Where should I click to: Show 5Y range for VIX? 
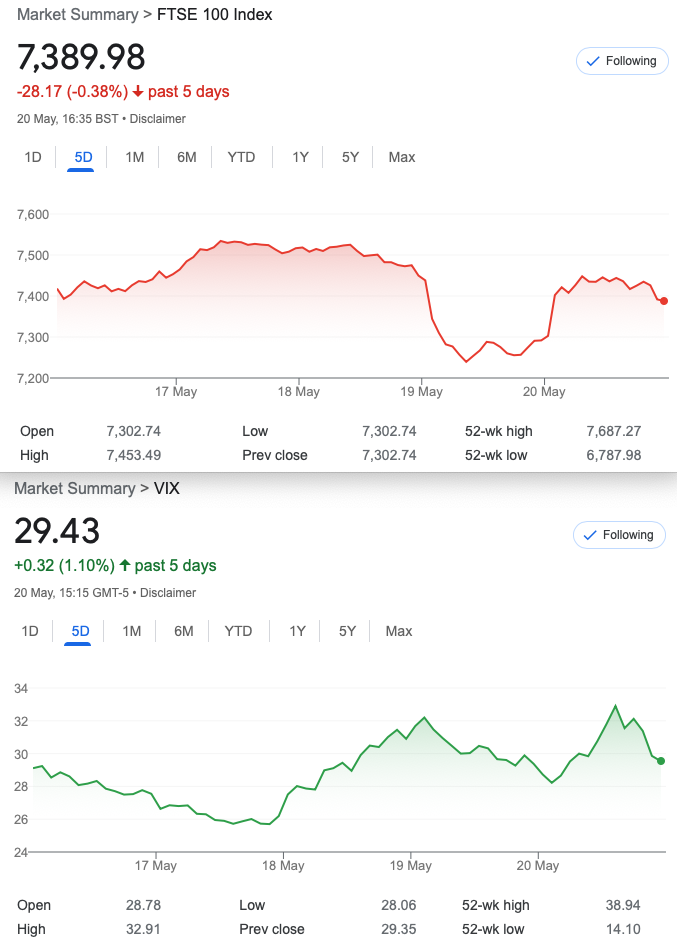[347, 631]
